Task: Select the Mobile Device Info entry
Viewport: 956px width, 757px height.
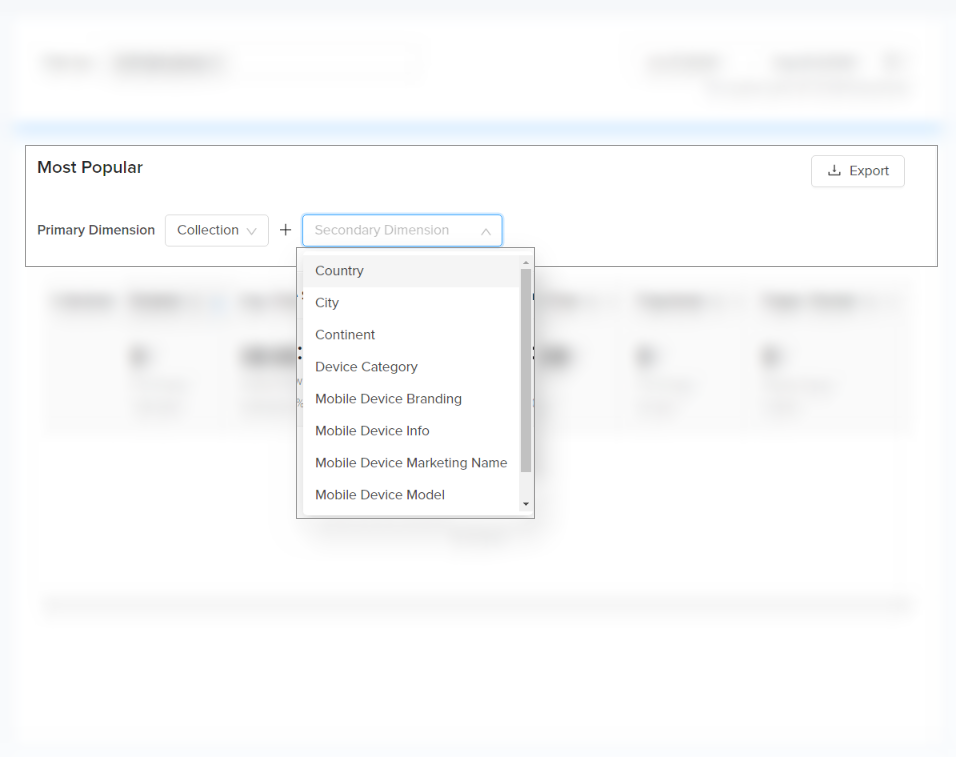Action: coord(372,431)
